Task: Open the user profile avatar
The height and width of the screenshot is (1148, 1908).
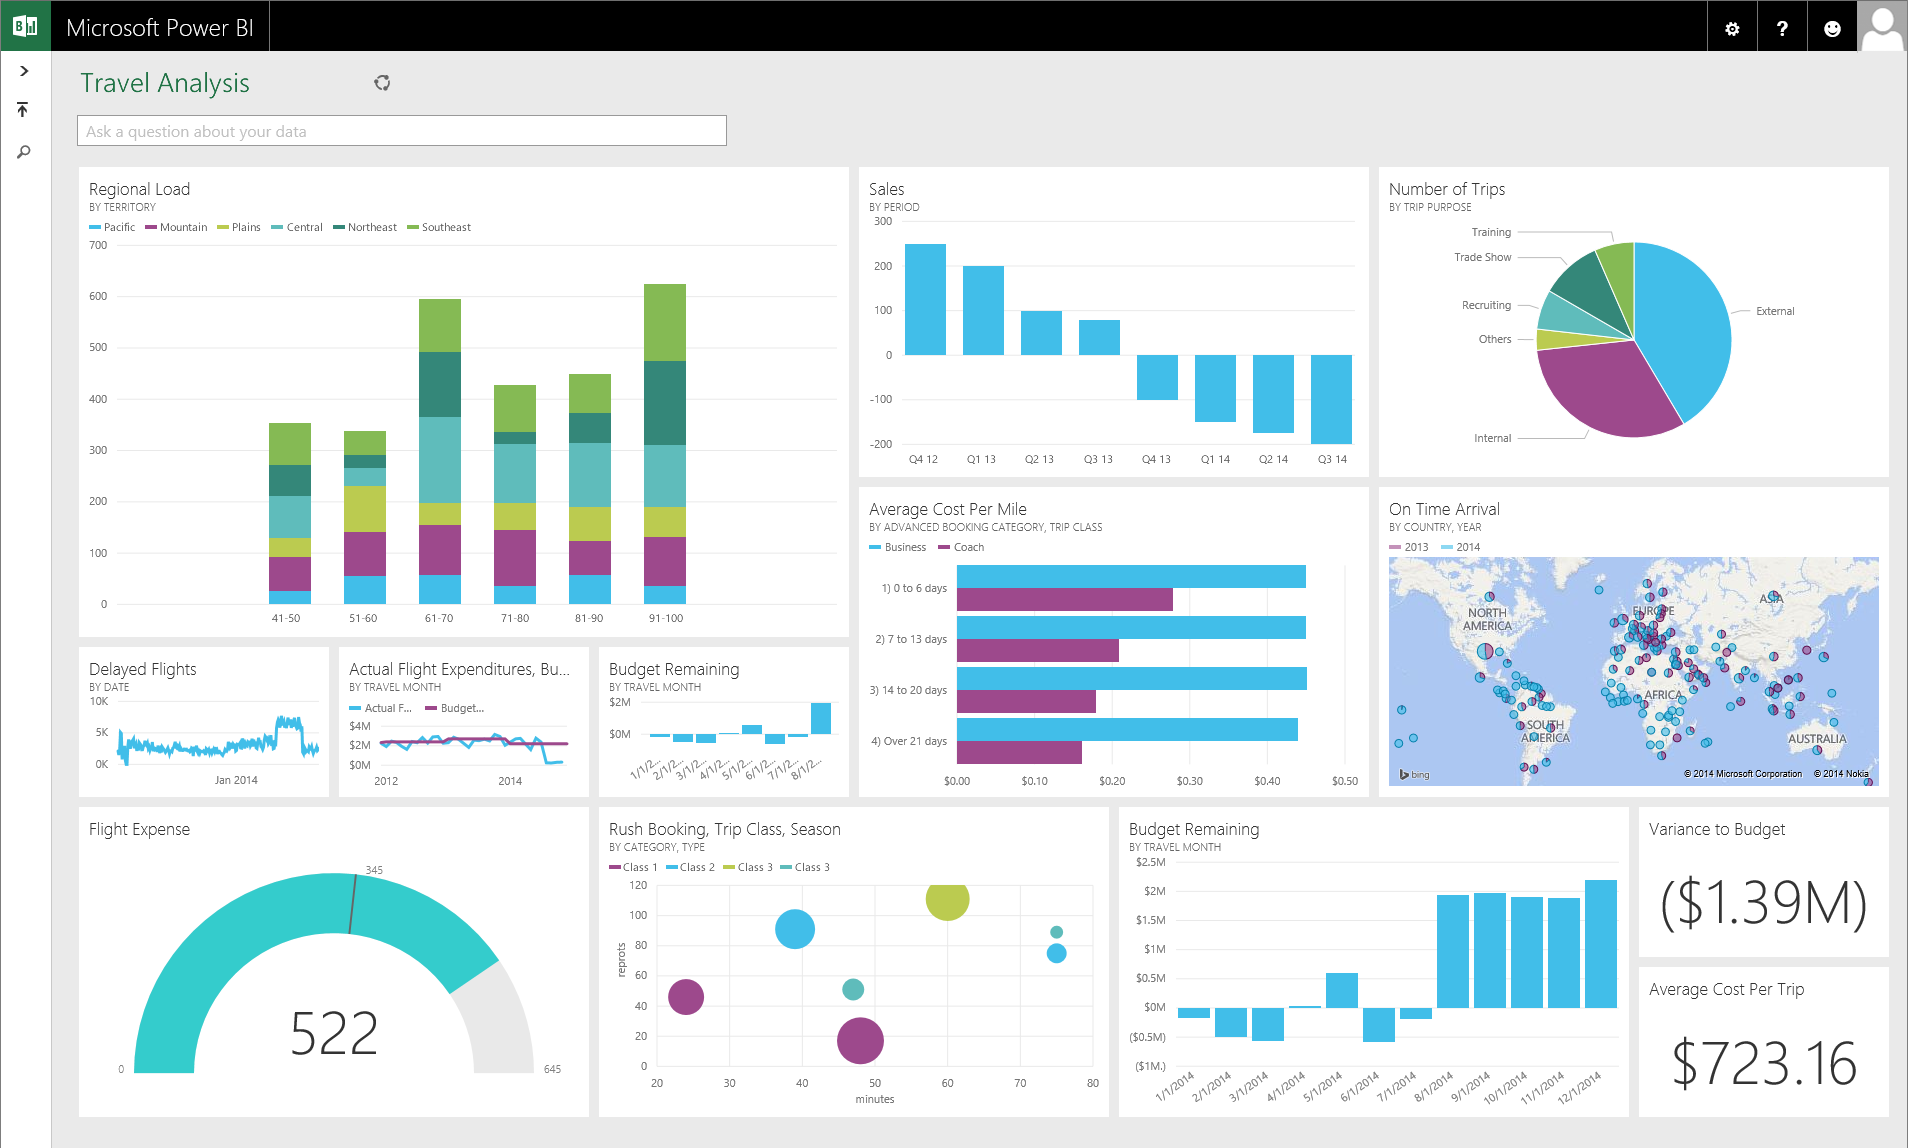Action: click(x=1883, y=26)
